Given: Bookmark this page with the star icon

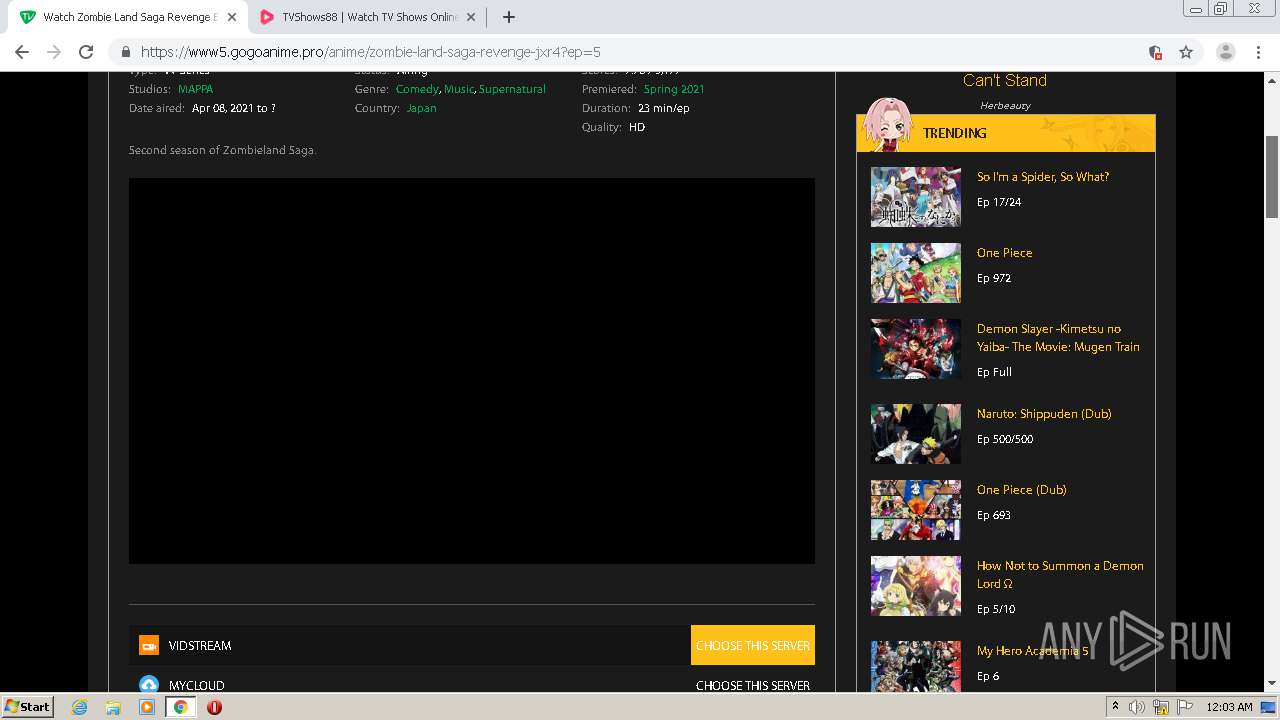Looking at the screenshot, I should click(x=1186, y=52).
